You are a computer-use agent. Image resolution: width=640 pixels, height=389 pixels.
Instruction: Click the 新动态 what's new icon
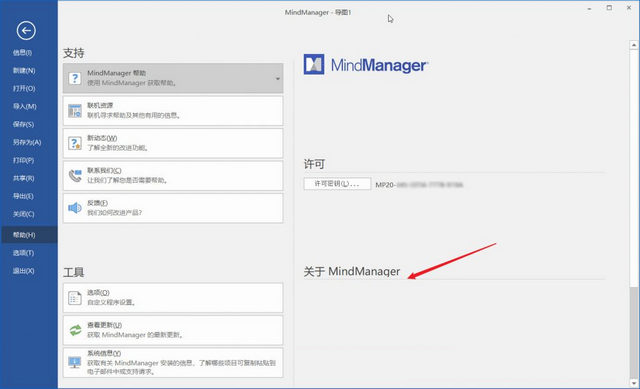tap(75, 143)
